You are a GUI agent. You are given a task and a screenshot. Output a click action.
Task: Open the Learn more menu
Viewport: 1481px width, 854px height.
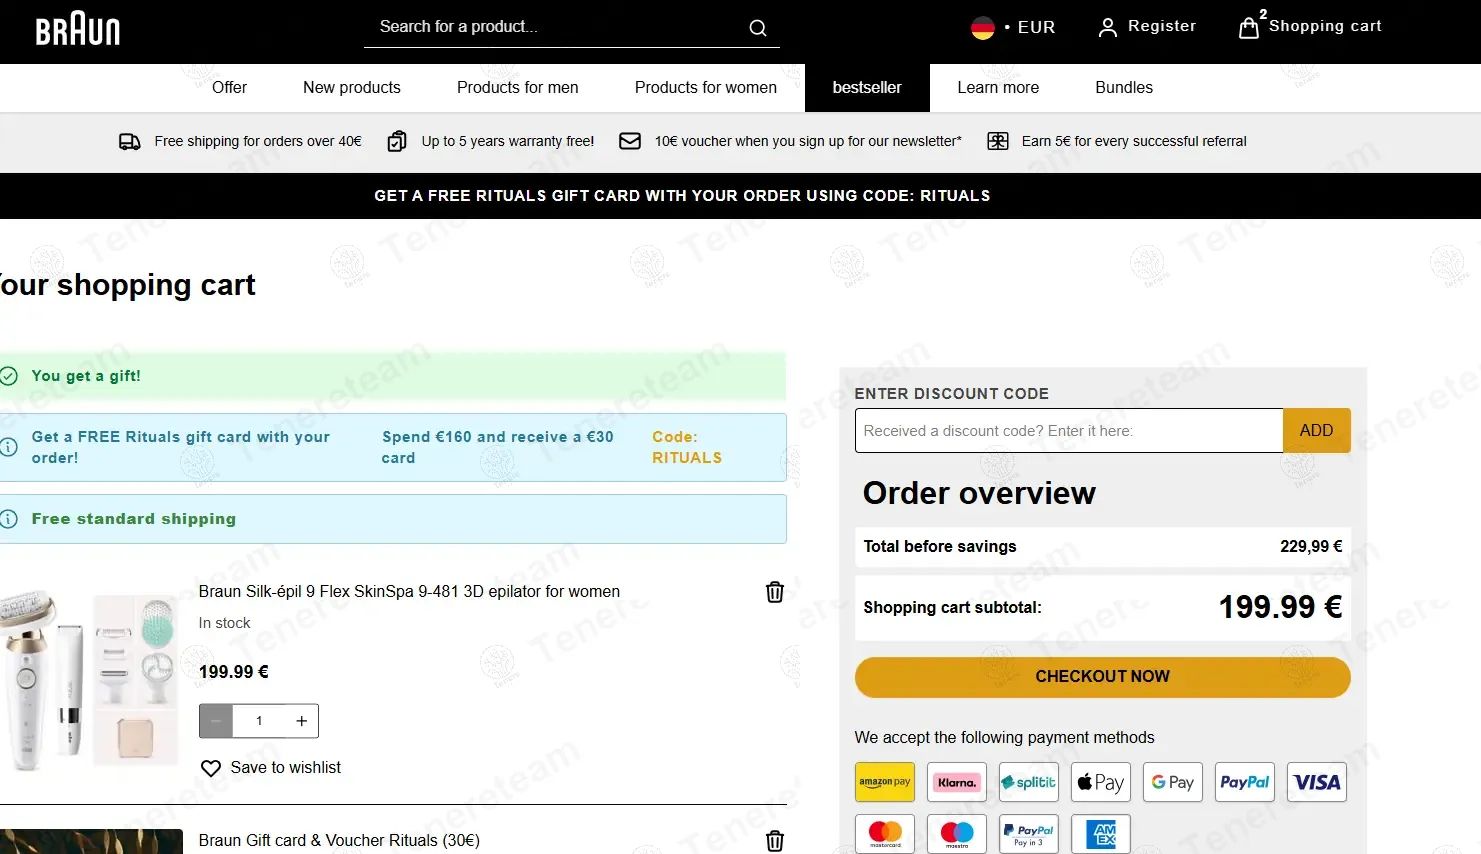998,88
